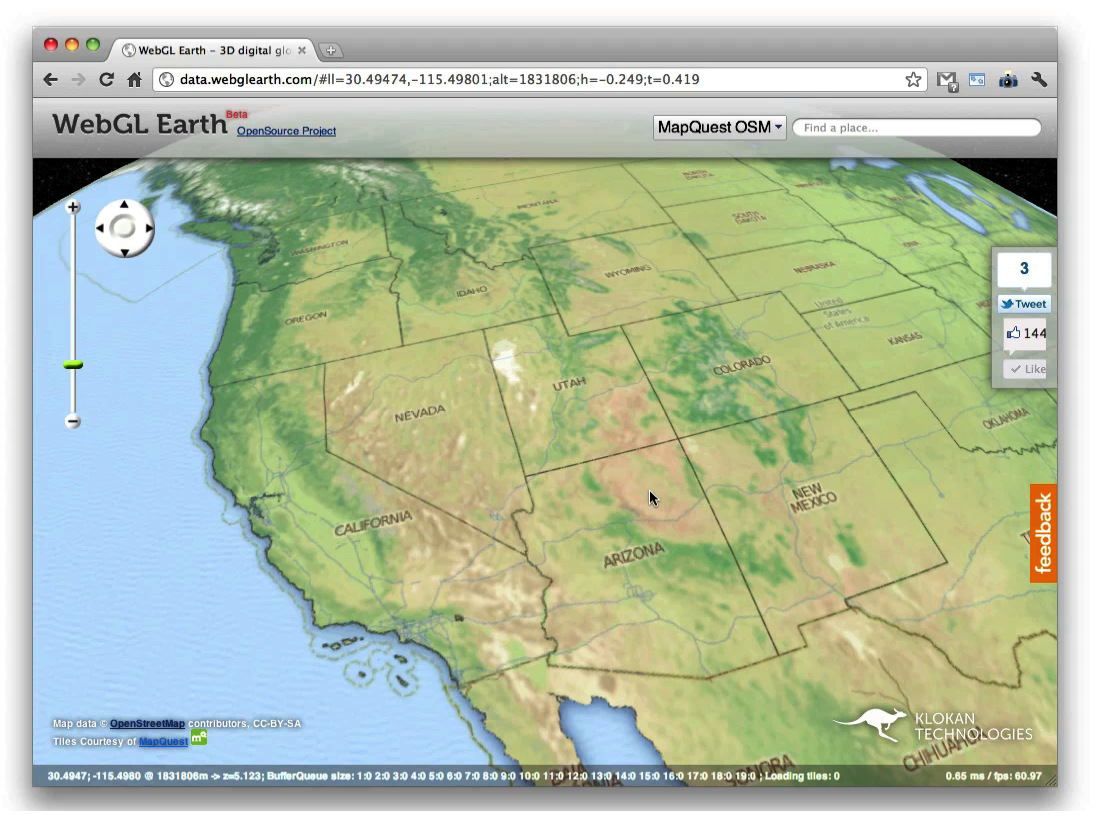Click the OREGON label on the map
This screenshot has width=1104, height=823.
click(x=306, y=318)
